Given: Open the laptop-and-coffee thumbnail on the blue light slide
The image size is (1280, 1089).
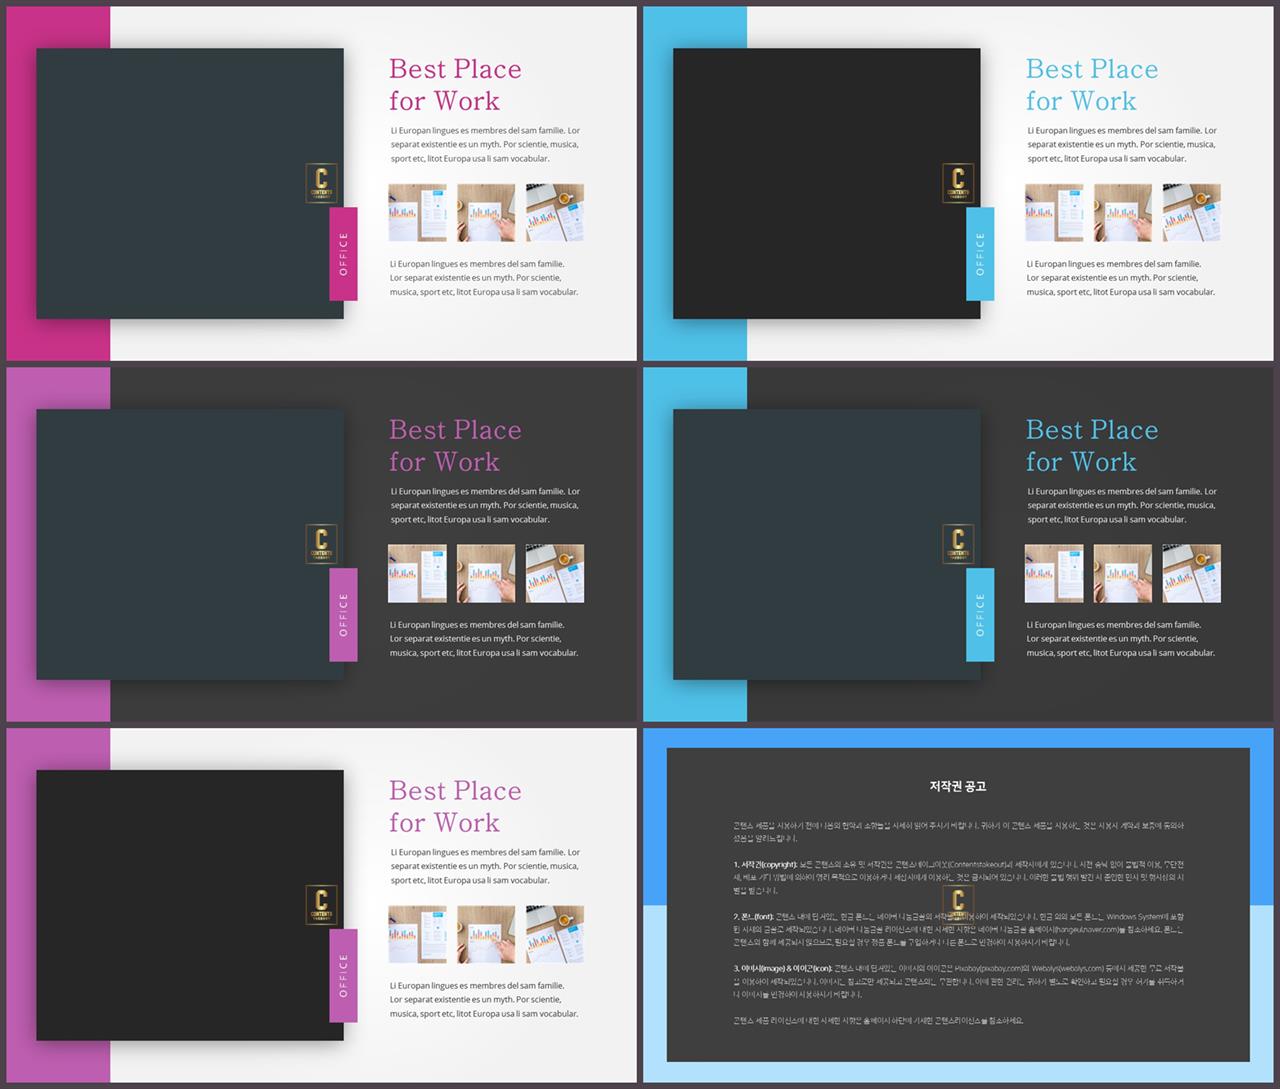Looking at the screenshot, I should pos(1192,212).
